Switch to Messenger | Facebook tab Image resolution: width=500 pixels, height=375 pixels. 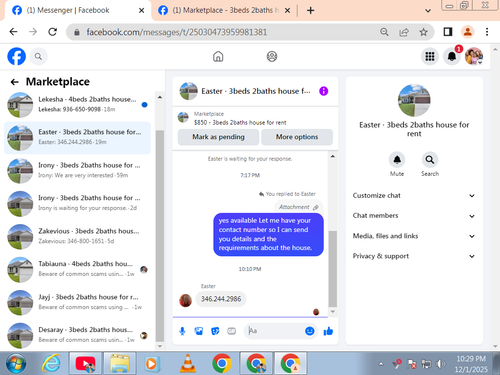[x=77, y=10]
